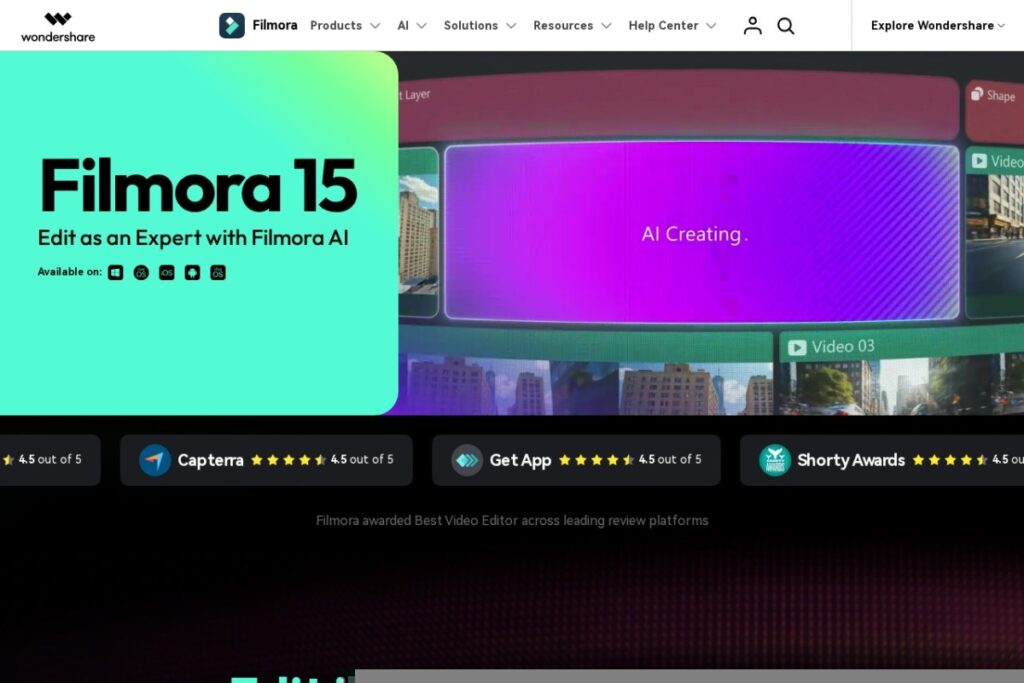
Task: Click 'Filmora awarded Best Video Editor' caption
Action: click(x=512, y=520)
